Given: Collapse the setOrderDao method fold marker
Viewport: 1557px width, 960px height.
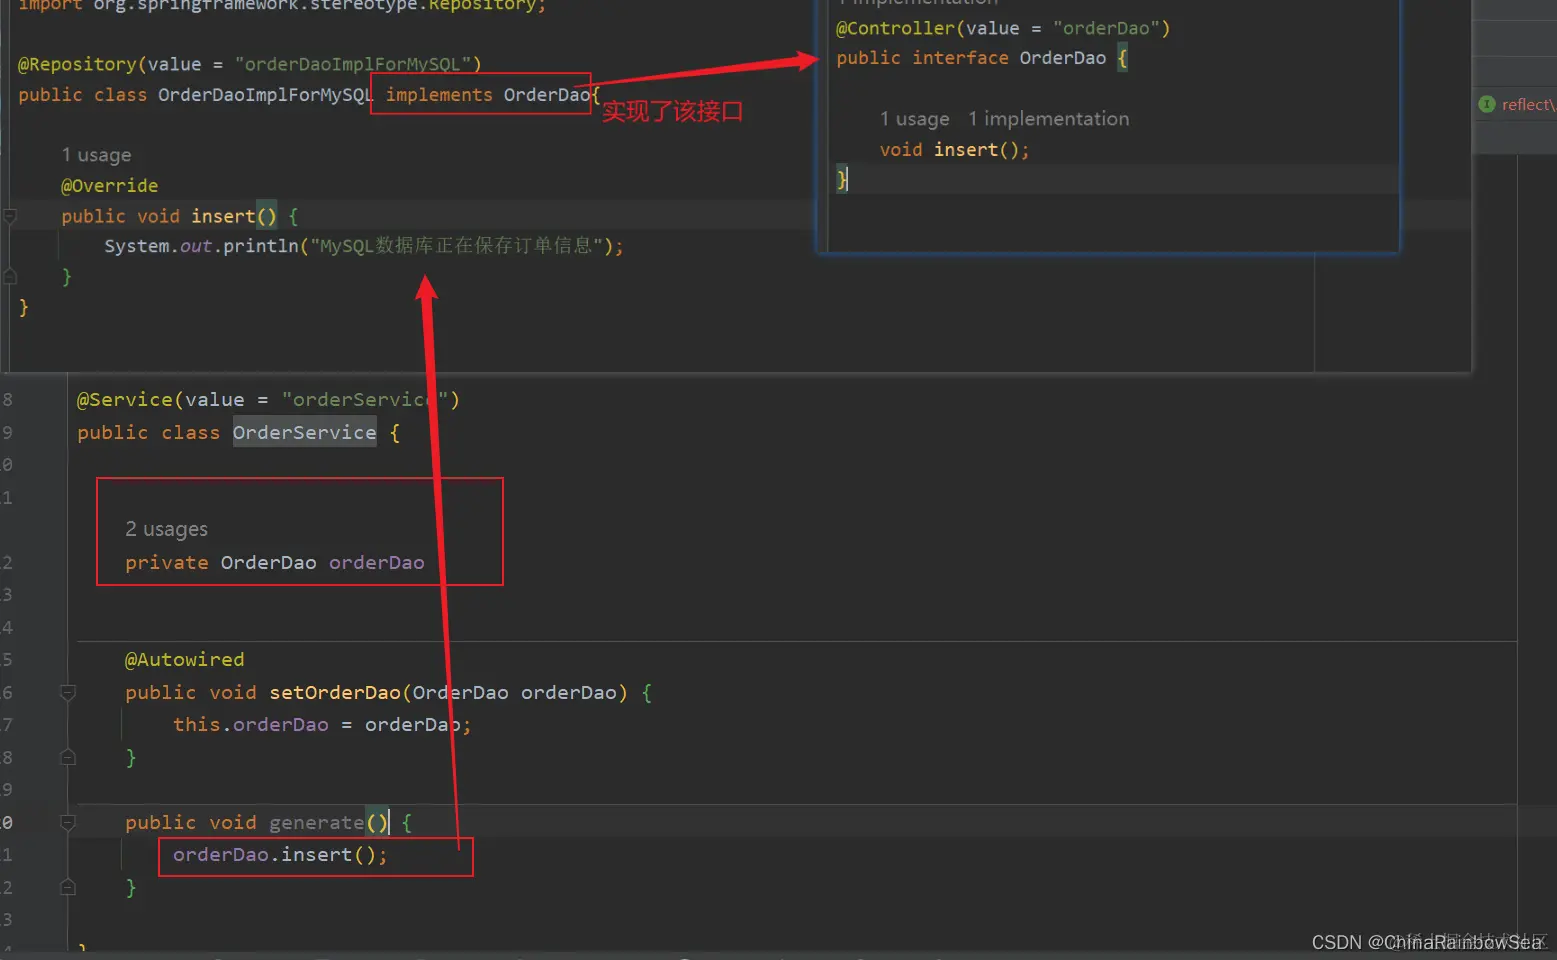Looking at the screenshot, I should tap(68, 692).
